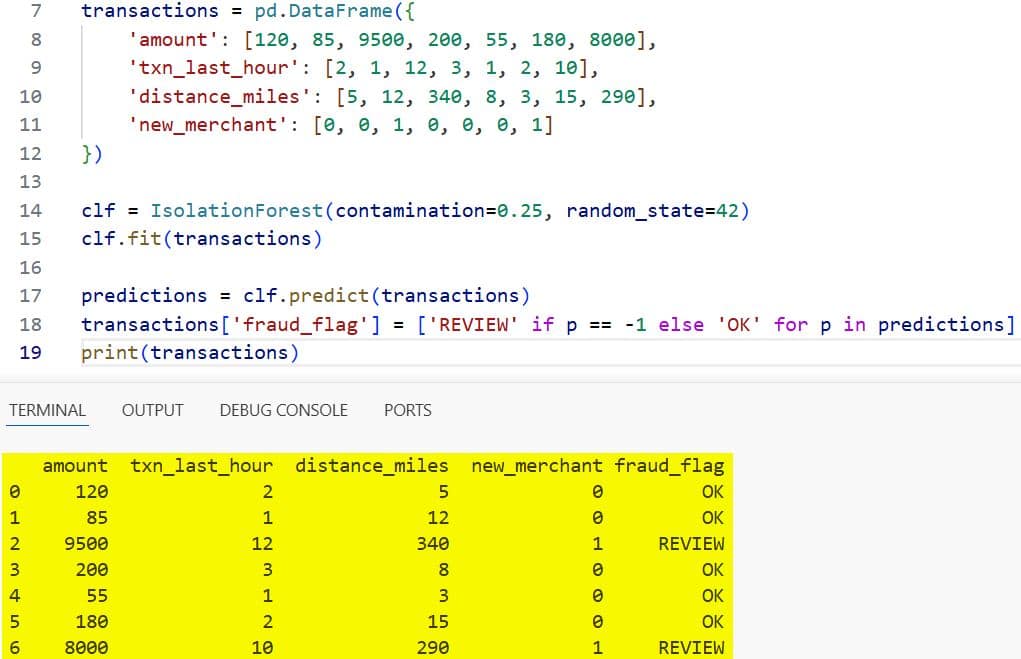
Task: Click 'IsolationForest' in the code
Action: tap(237, 210)
